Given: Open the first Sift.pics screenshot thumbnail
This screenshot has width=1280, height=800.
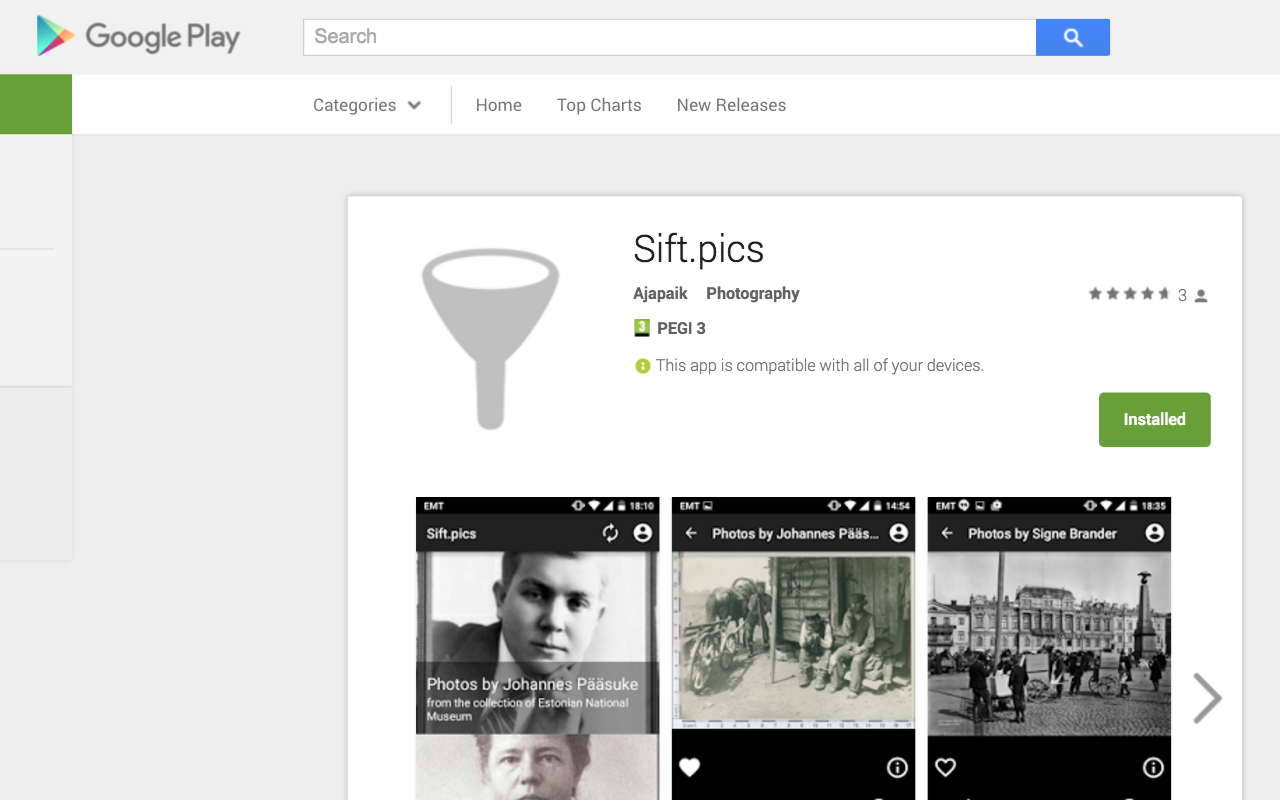Looking at the screenshot, I should [537, 648].
